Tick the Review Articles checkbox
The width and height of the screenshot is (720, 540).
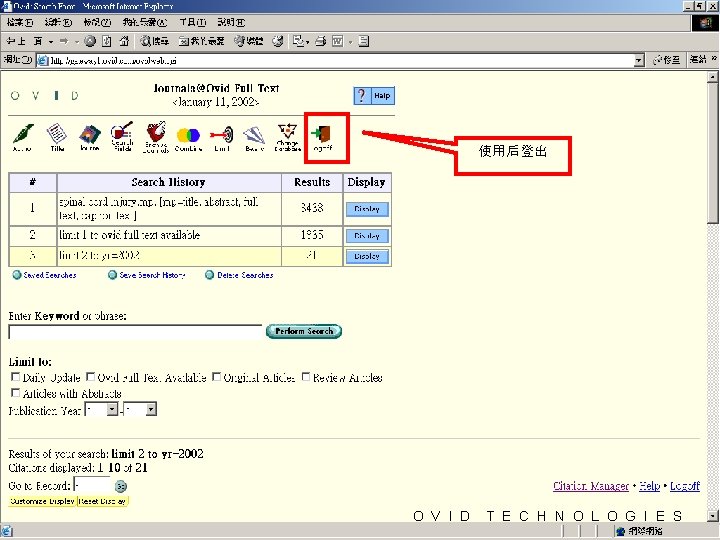point(306,377)
